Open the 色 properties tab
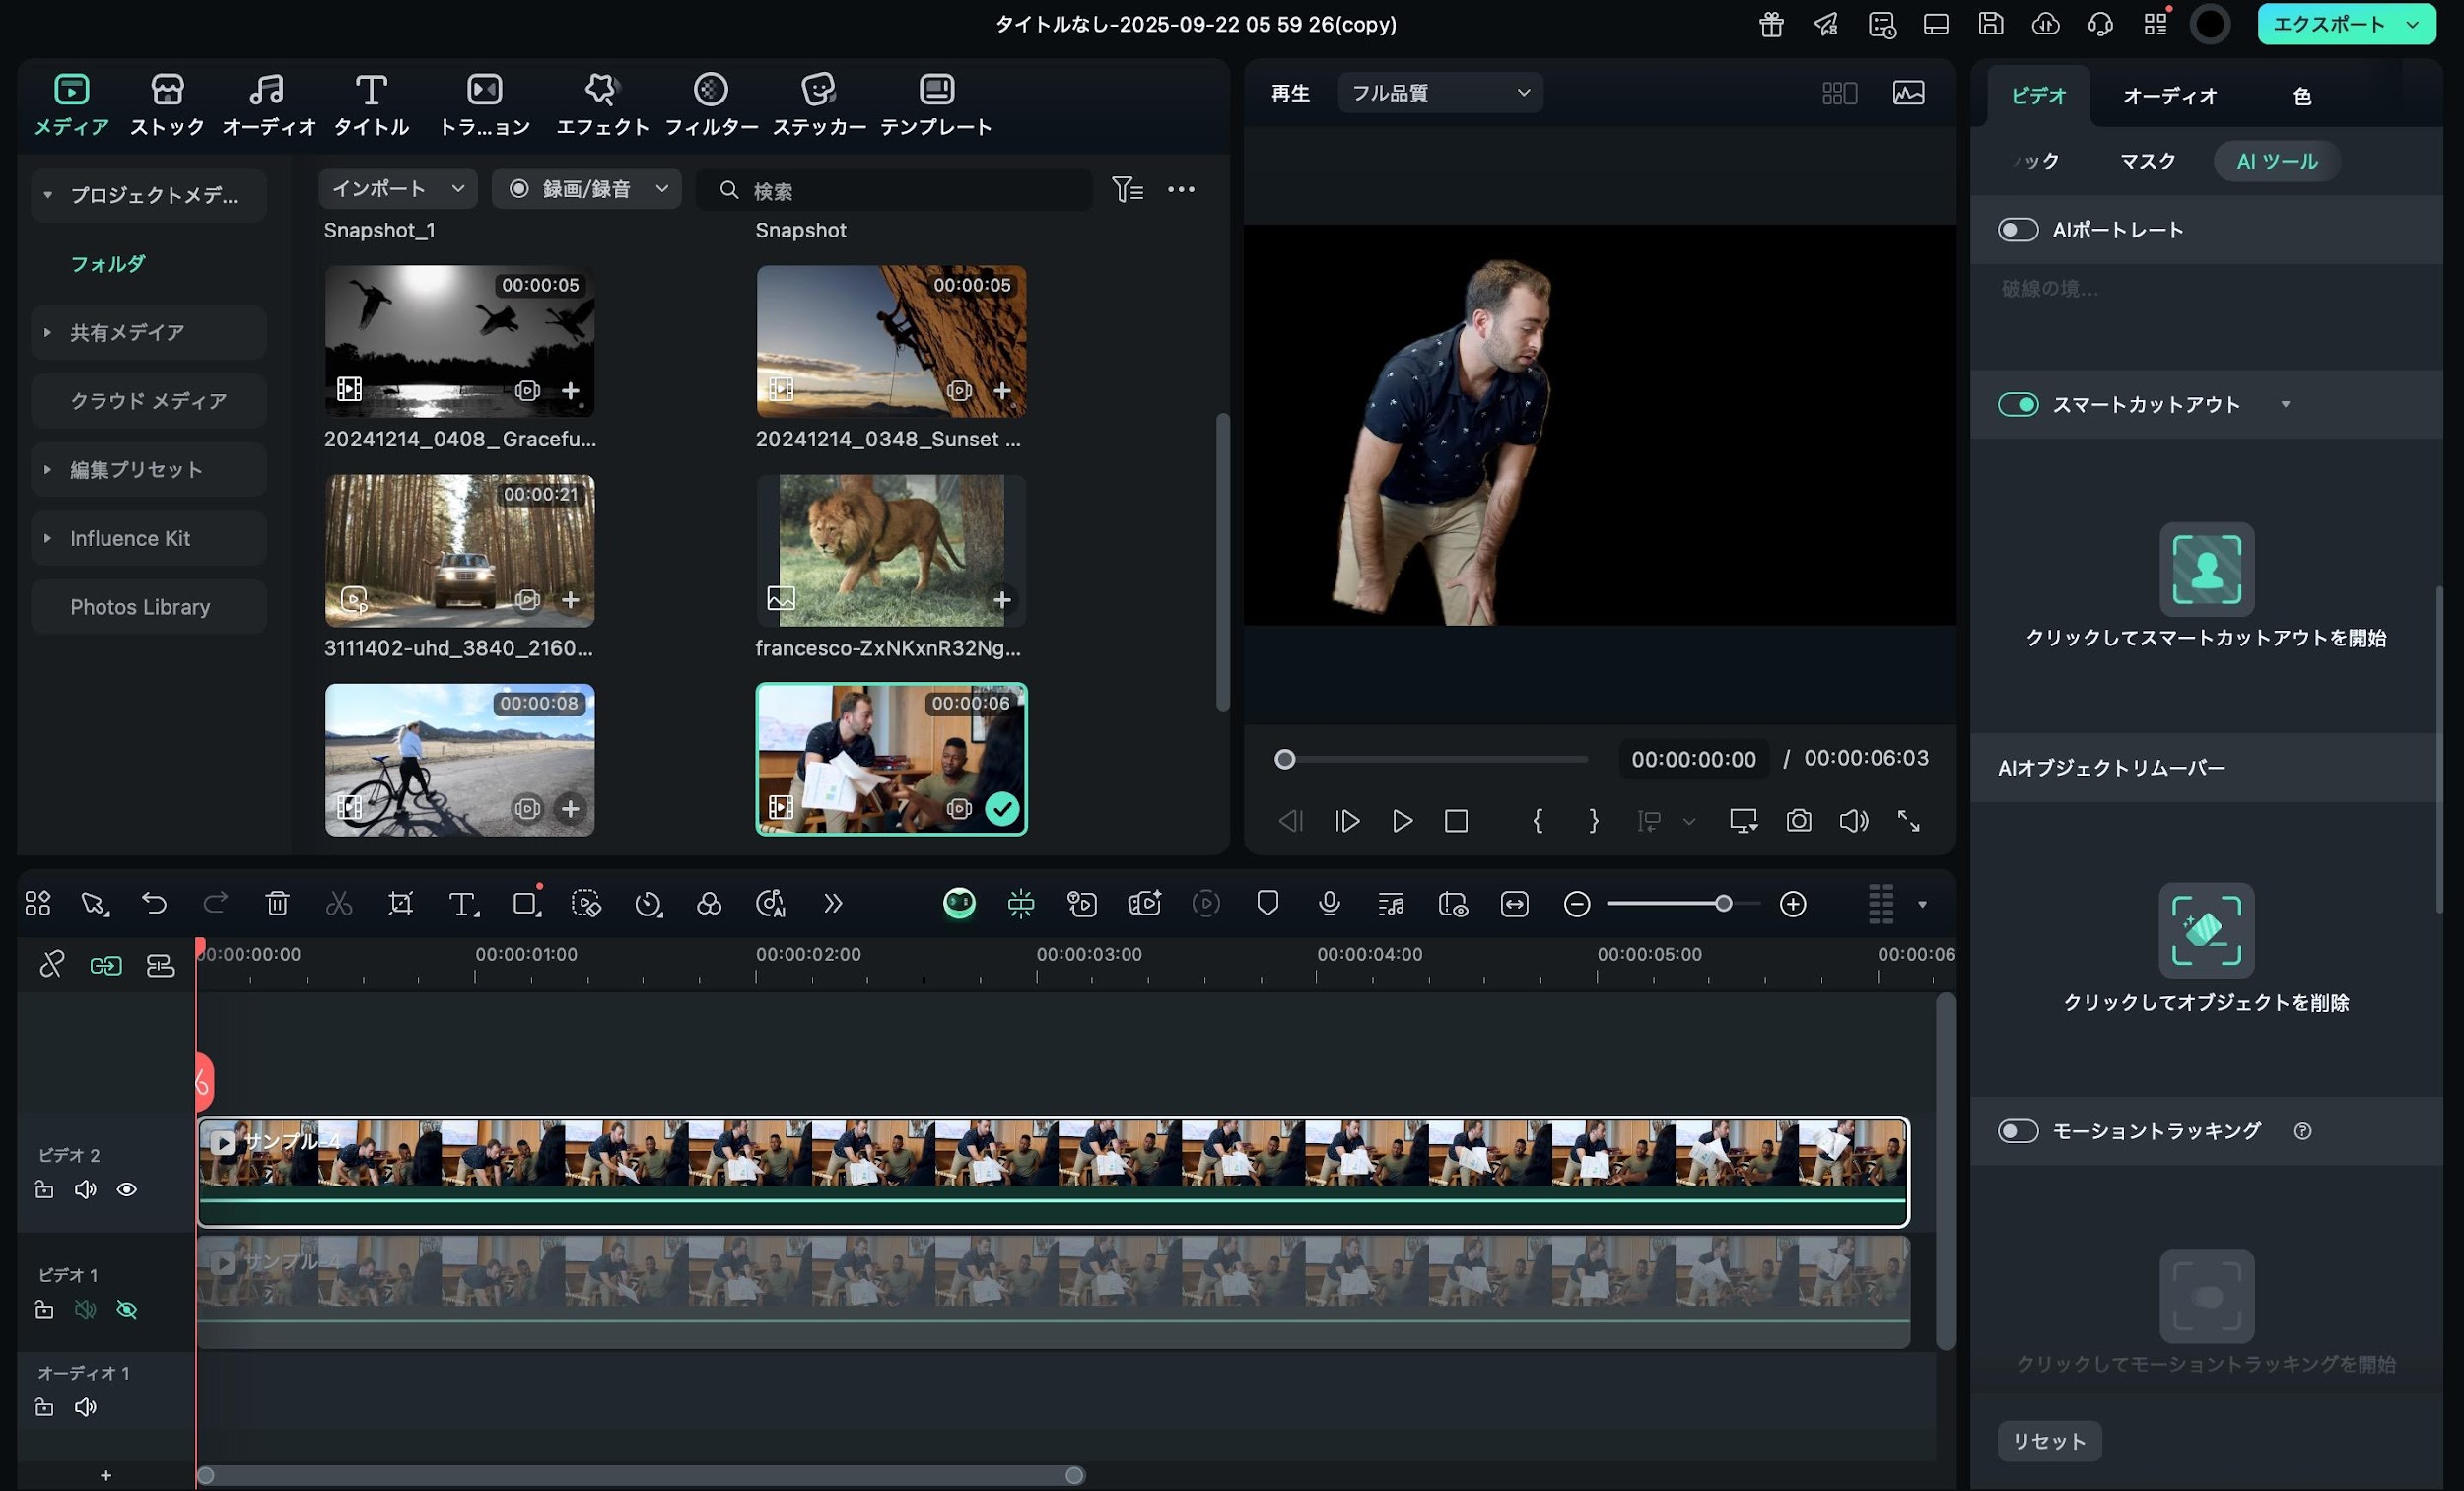 [2302, 96]
